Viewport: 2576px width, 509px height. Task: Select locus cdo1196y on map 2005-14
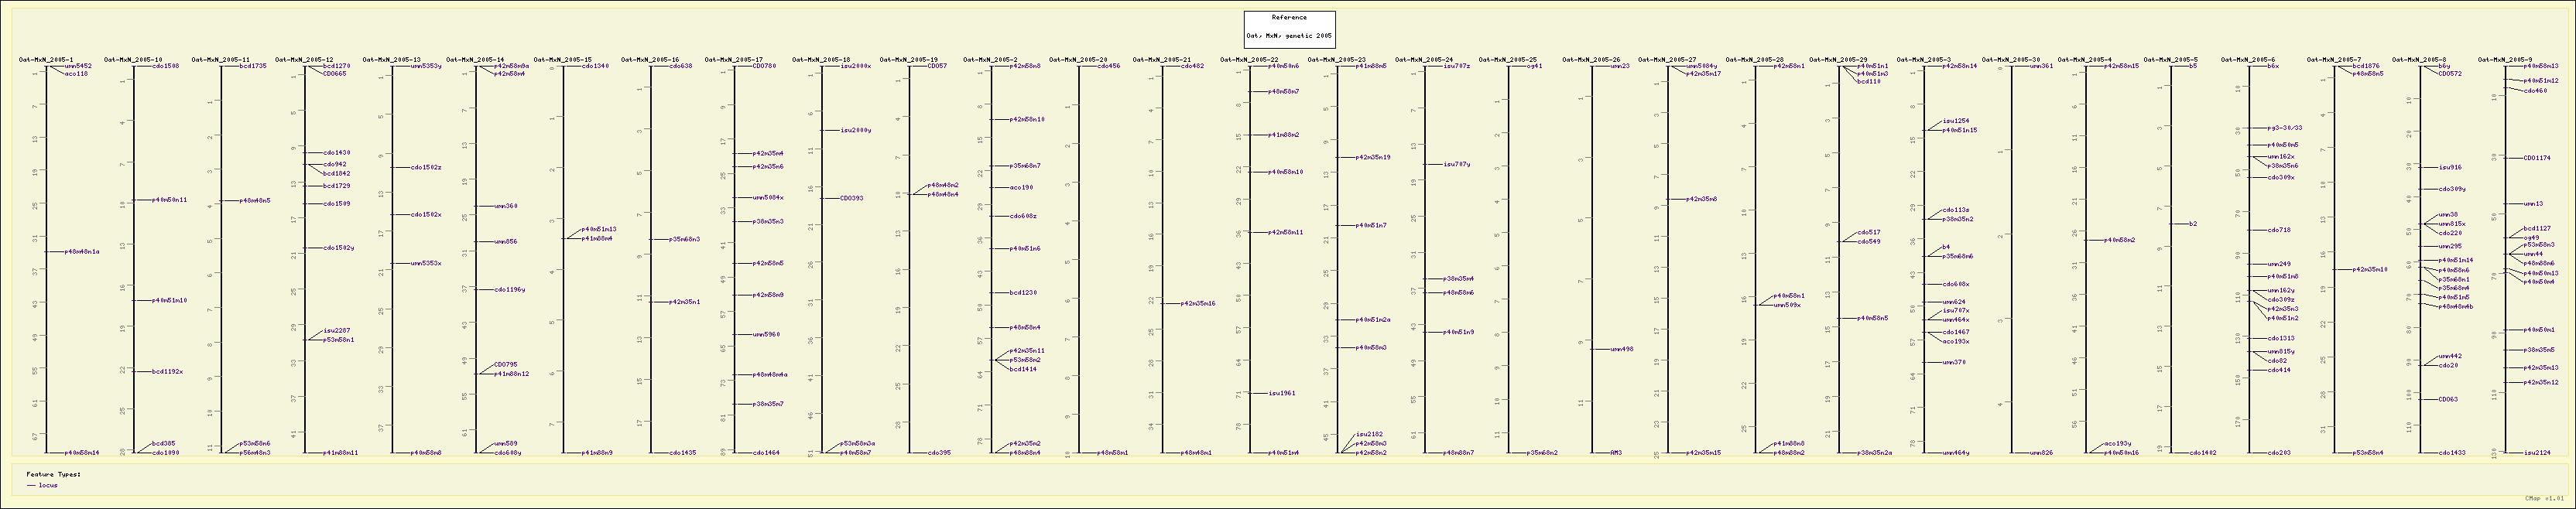(x=510, y=290)
